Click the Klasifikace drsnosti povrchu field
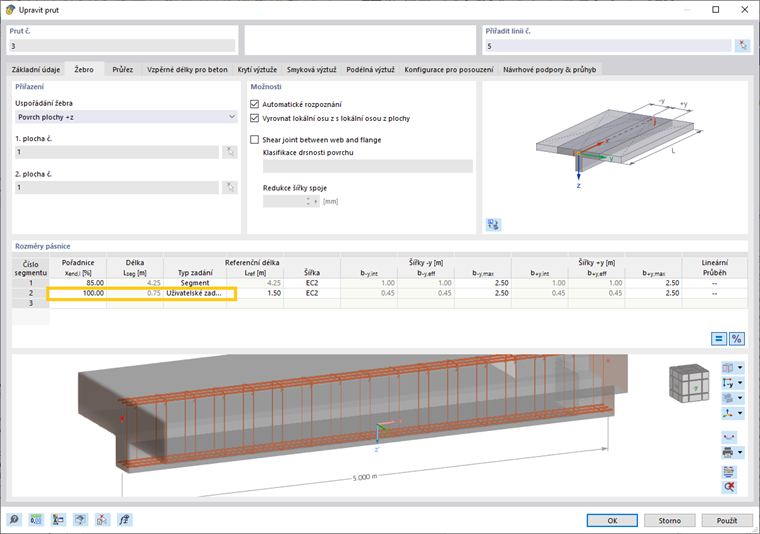The height and width of the screenshot is (534, 760). (368, 166)
